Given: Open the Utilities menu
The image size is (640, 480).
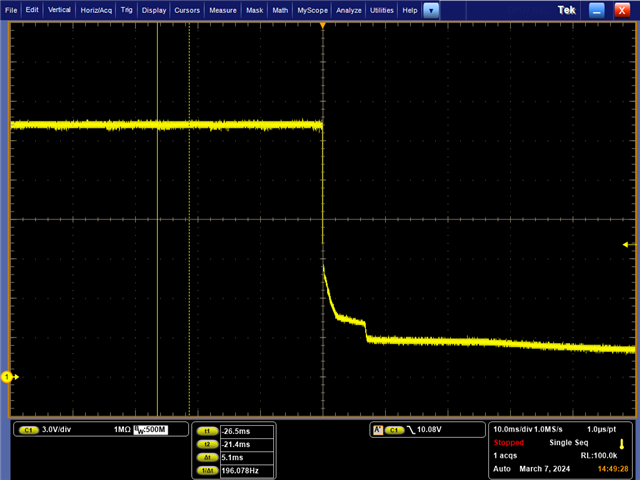Looking at the screenshot, I should (382, 10).
